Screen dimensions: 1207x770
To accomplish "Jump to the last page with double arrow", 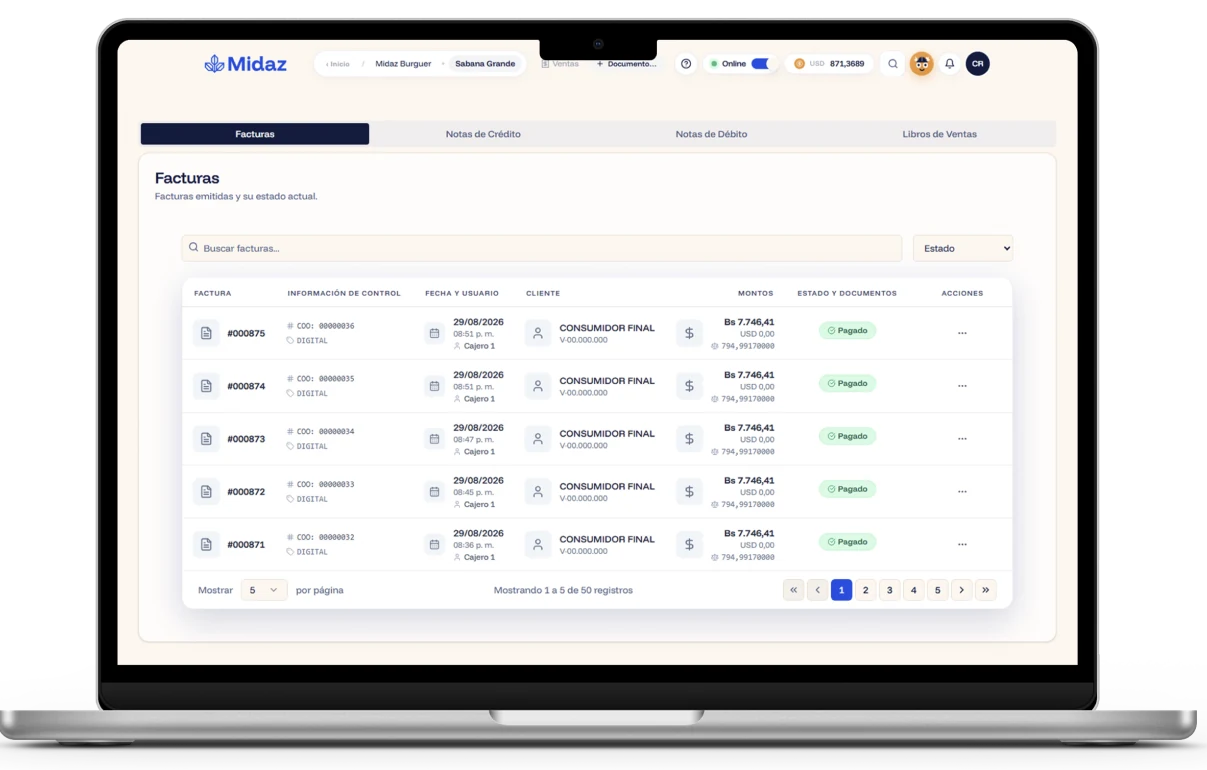I will tap(986, 590).
